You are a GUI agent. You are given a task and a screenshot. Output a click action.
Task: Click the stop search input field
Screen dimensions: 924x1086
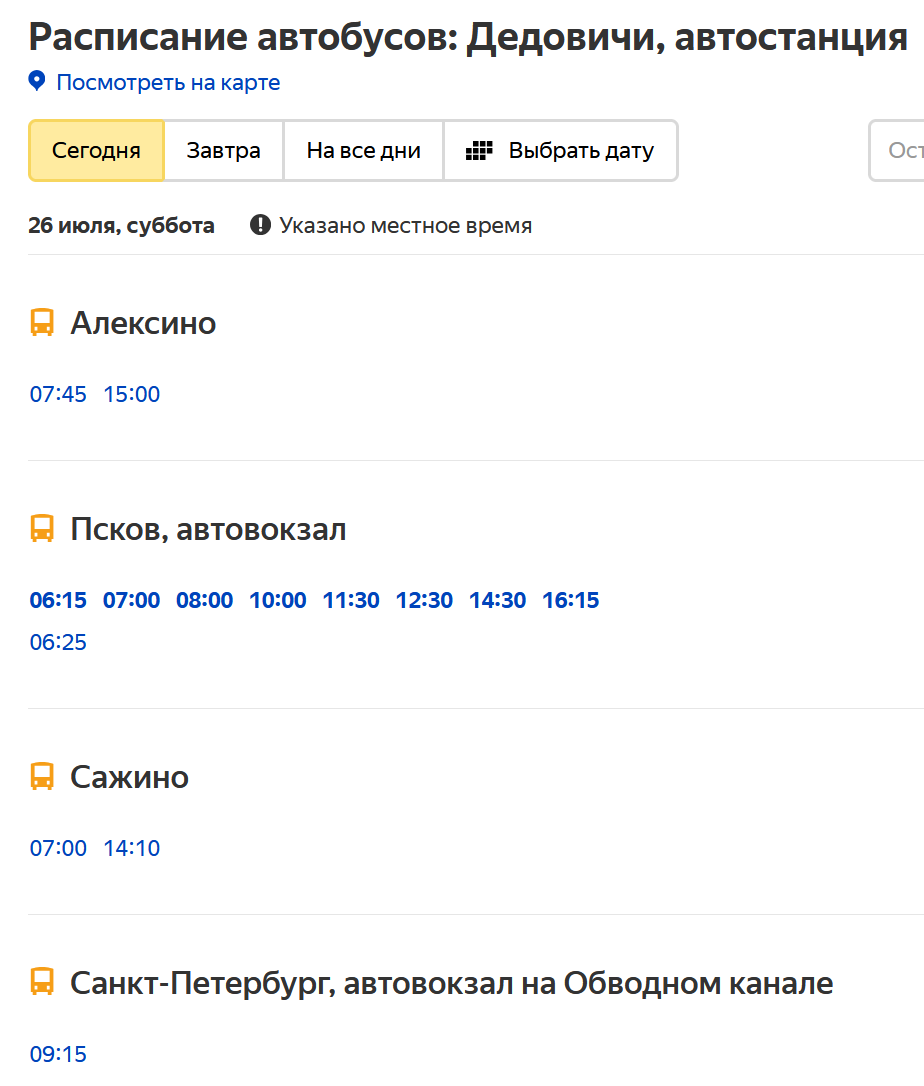900,151
